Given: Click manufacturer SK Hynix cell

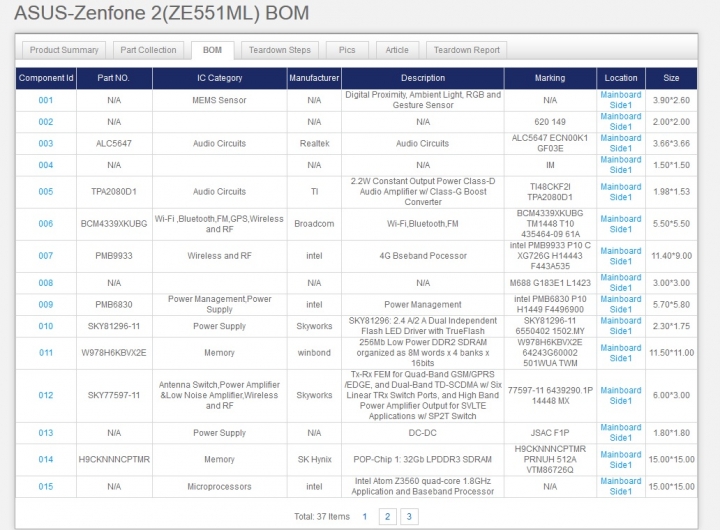Looking at the screenshot, I should click(x=315, y=459).
